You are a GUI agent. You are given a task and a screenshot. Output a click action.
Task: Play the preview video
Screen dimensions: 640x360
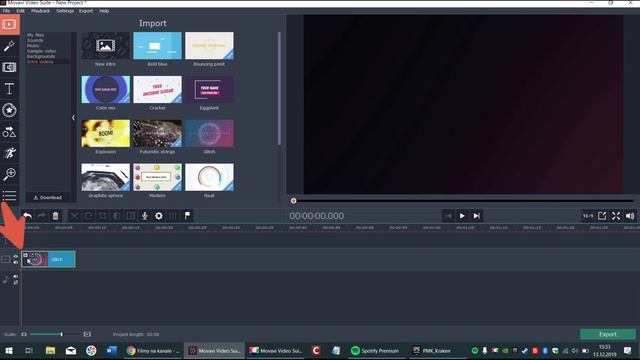(462, 216)
